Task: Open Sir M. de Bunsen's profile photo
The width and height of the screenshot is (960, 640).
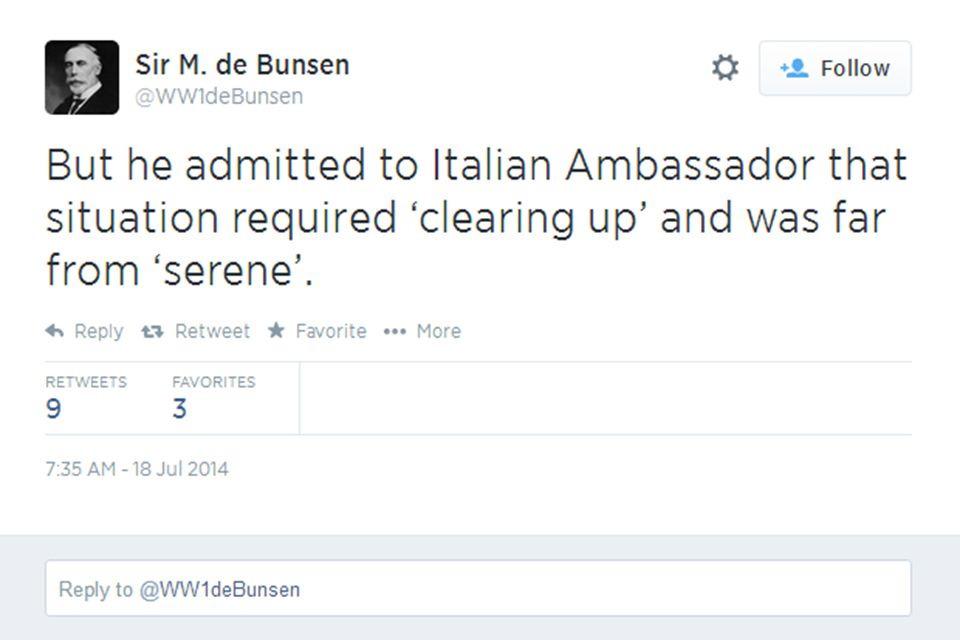Action: [82, 77]
